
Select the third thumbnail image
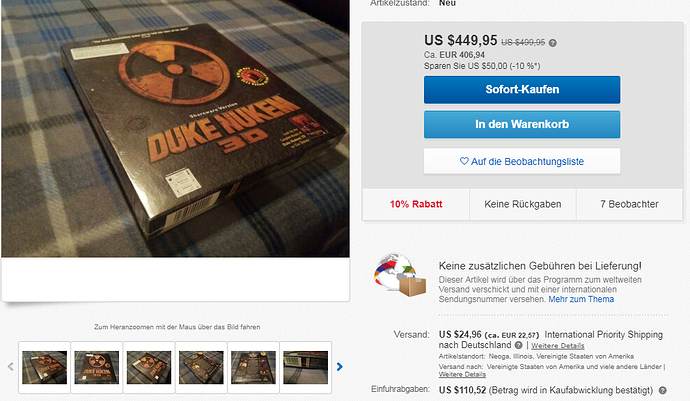tap(149, 367)
